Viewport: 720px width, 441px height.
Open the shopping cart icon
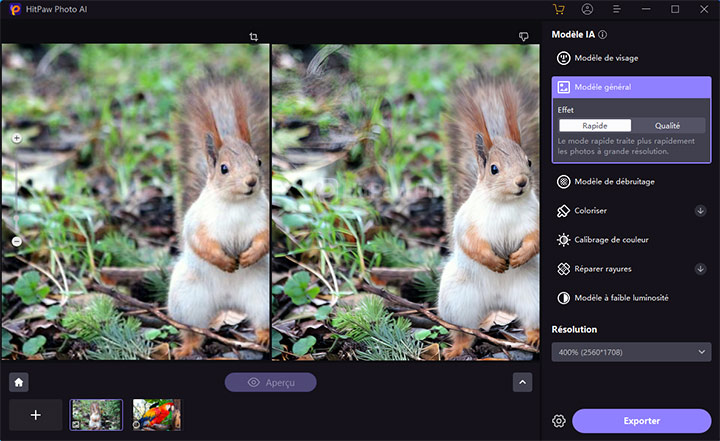pyautogui.click(x=558, y=9)
